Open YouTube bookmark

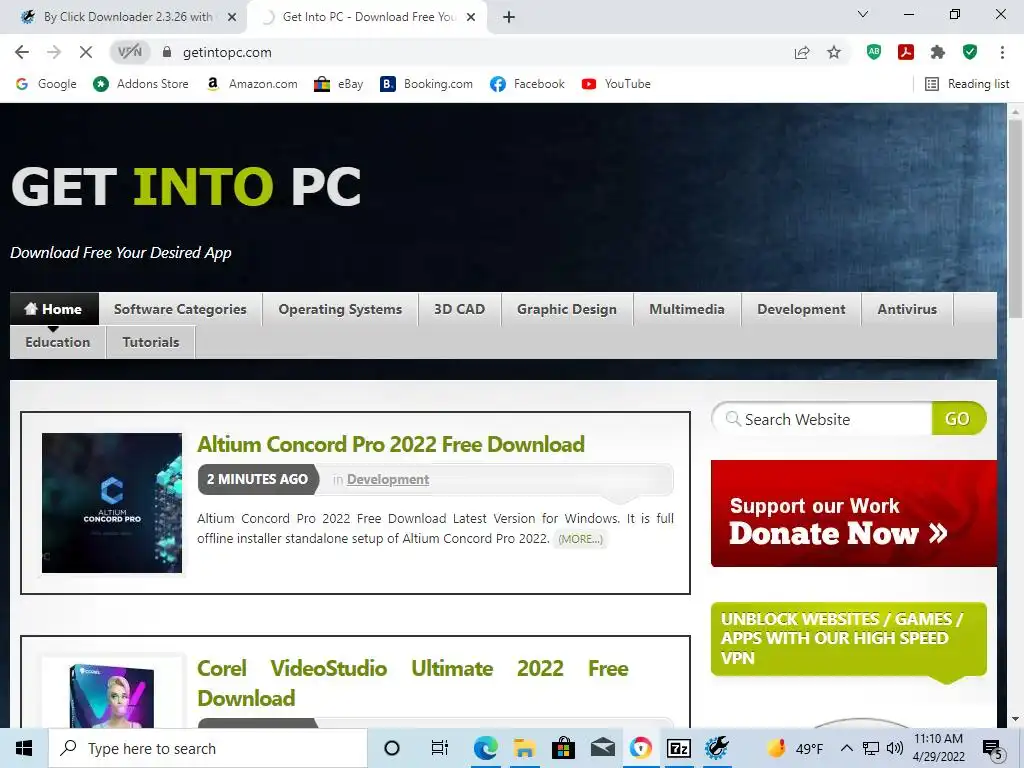[x=616, y=84]
